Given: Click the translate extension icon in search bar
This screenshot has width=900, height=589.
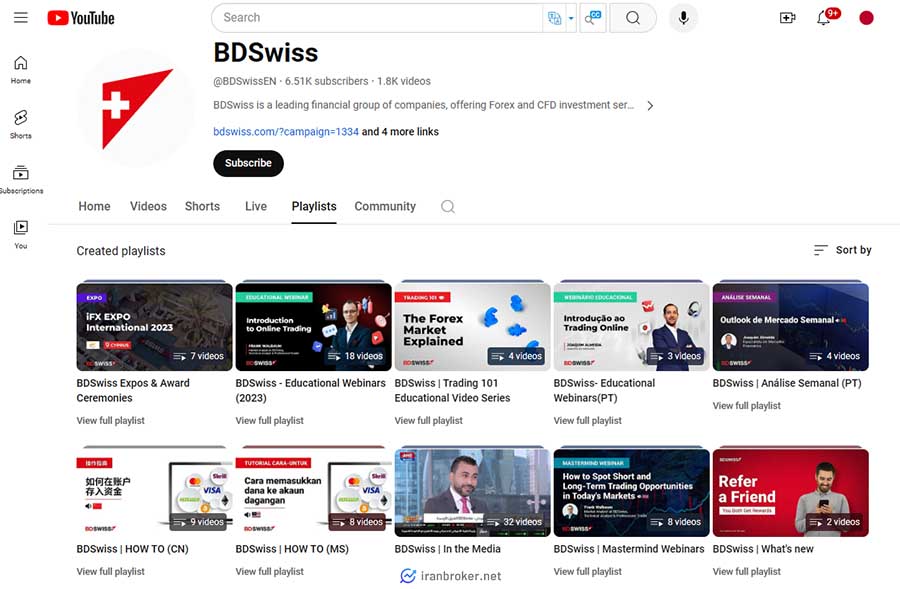Looking at the screenshot, I should tap(554, 18).
